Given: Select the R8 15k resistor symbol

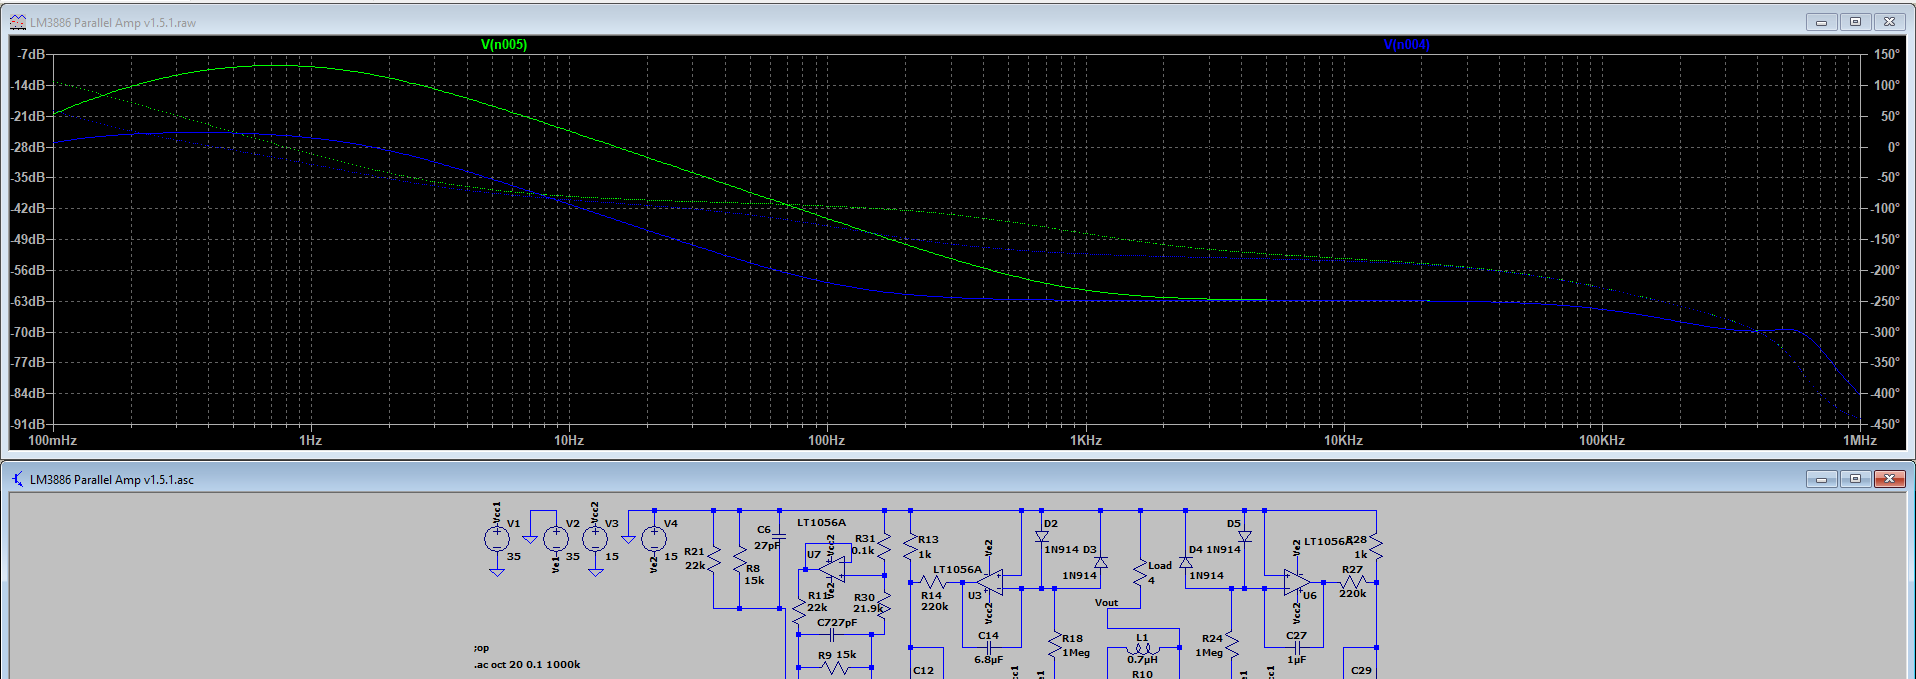Looking at the screenshot, I should (x=740, y=560).
